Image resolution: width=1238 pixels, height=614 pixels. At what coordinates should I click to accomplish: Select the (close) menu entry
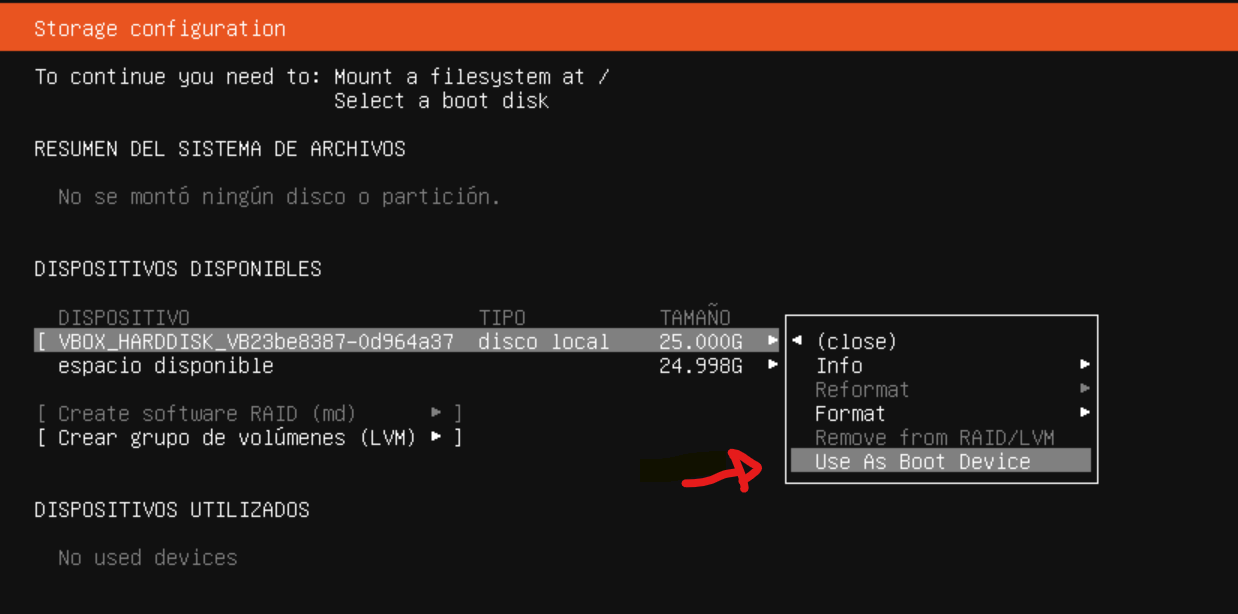click(856, 341)
